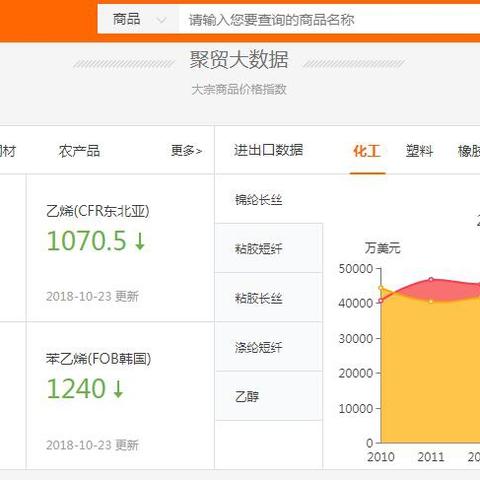Screen dimensions: 480x480
Task: Click the 2011 red data point on chart
Action: coord(431,279)
